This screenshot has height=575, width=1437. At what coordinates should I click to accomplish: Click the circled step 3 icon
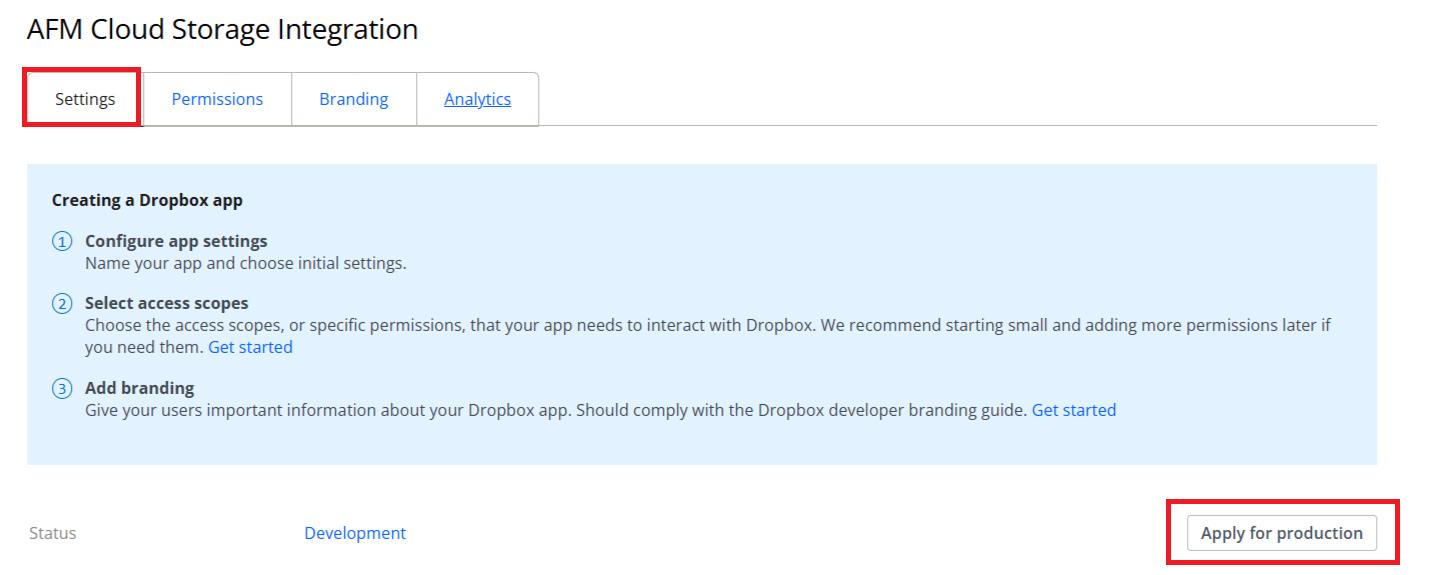pos(62,389)
